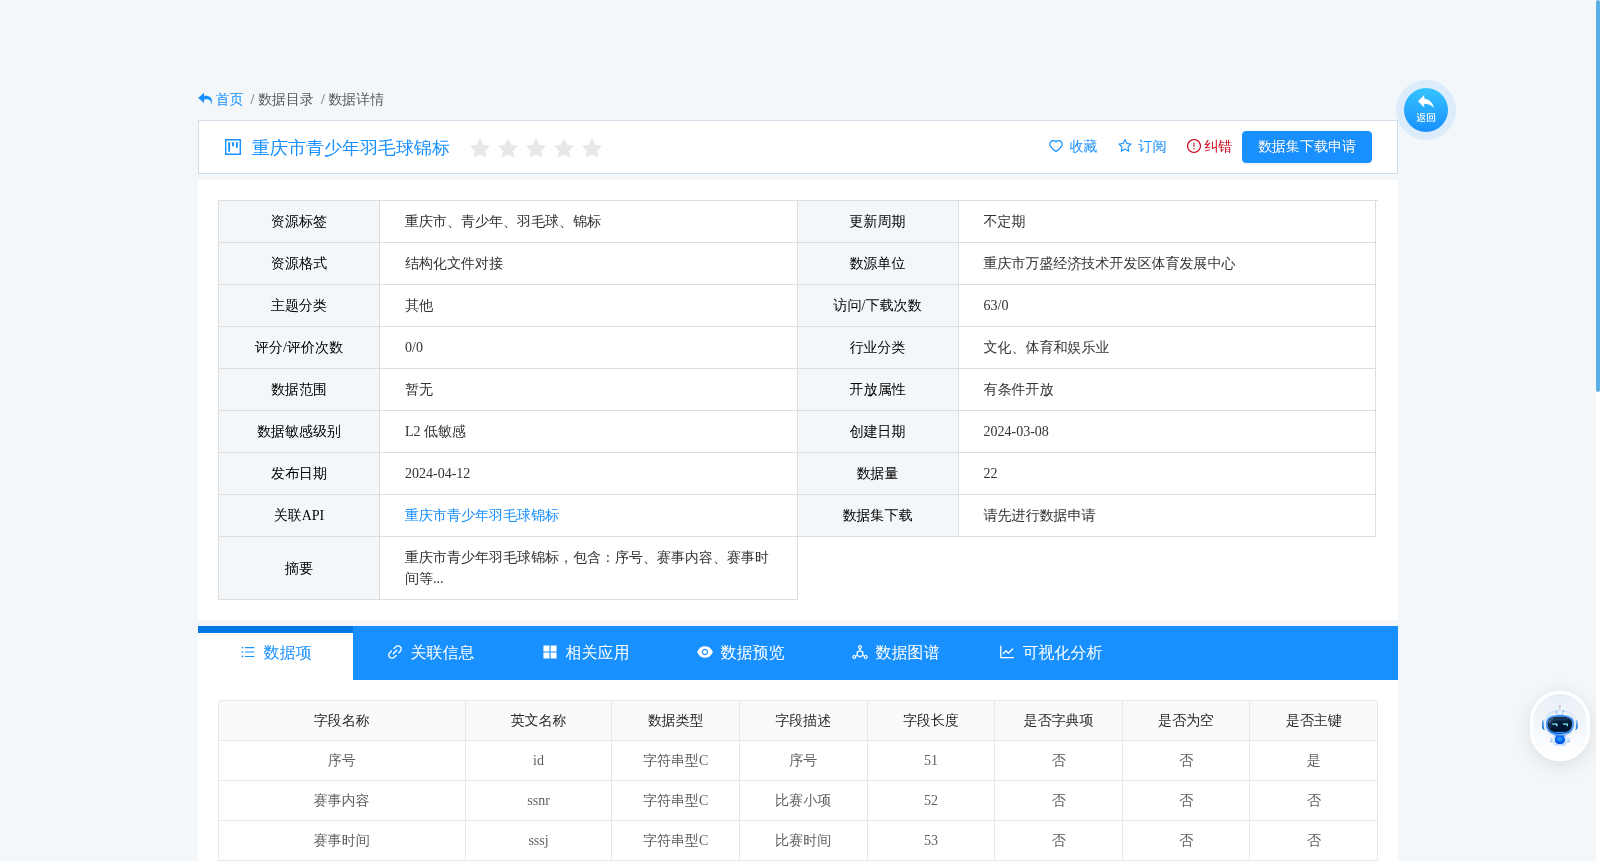
Task: Click the page title 重庆市青少年羽毛球锦标
Action: (x=351, y=148)
